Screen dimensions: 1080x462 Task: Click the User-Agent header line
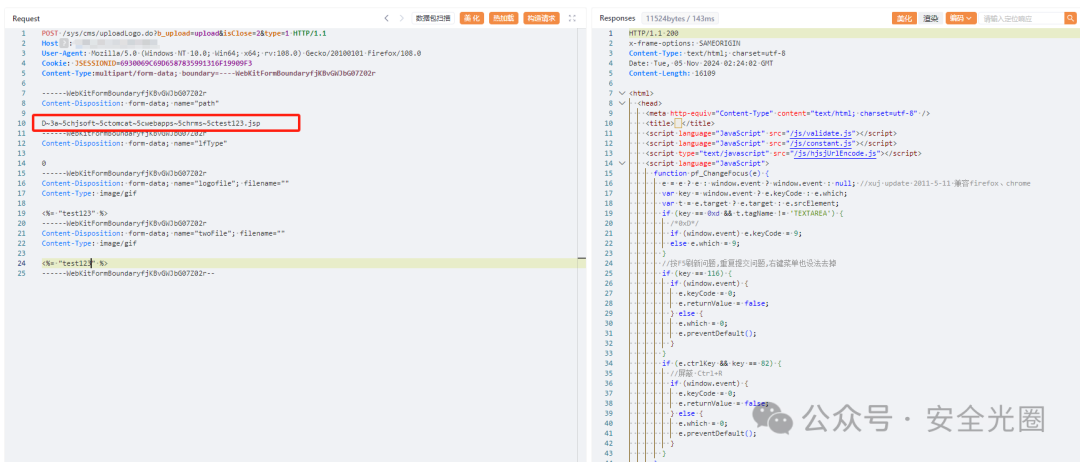click(231, 53)
